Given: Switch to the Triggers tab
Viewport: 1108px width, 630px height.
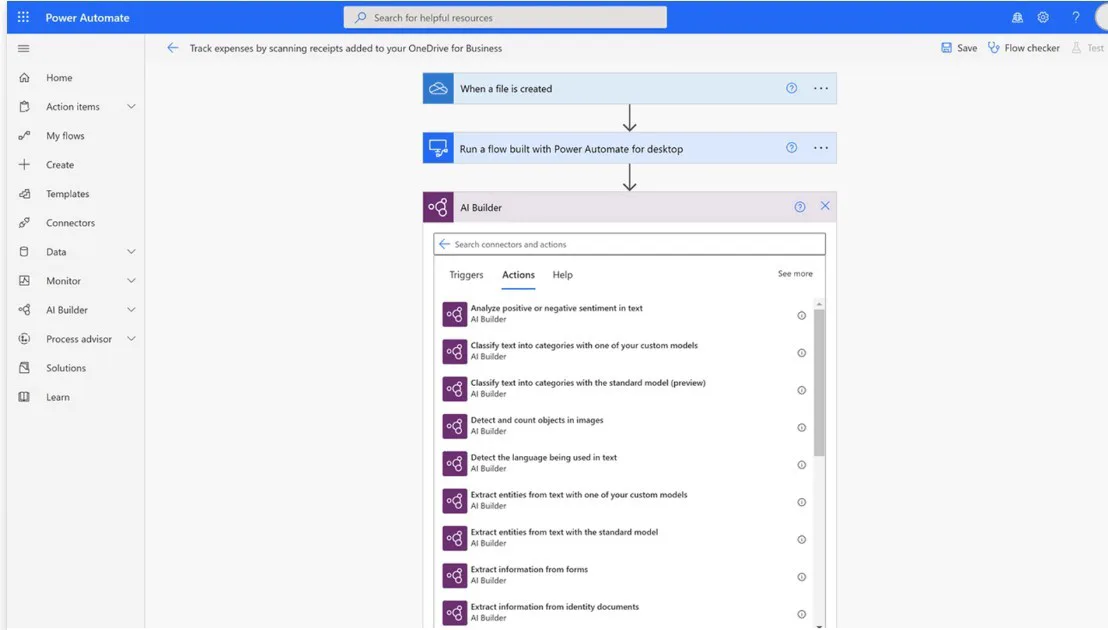Looking at the screenshot, I should coord(466,275).
